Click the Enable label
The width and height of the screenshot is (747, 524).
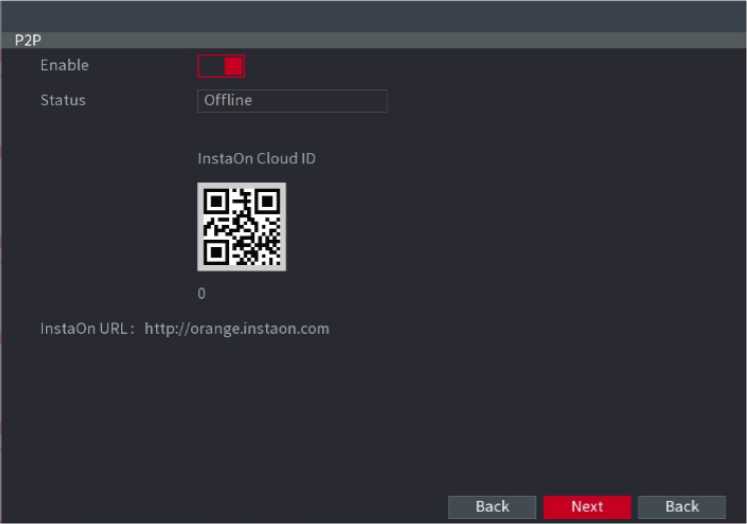(x=64, y=65)
